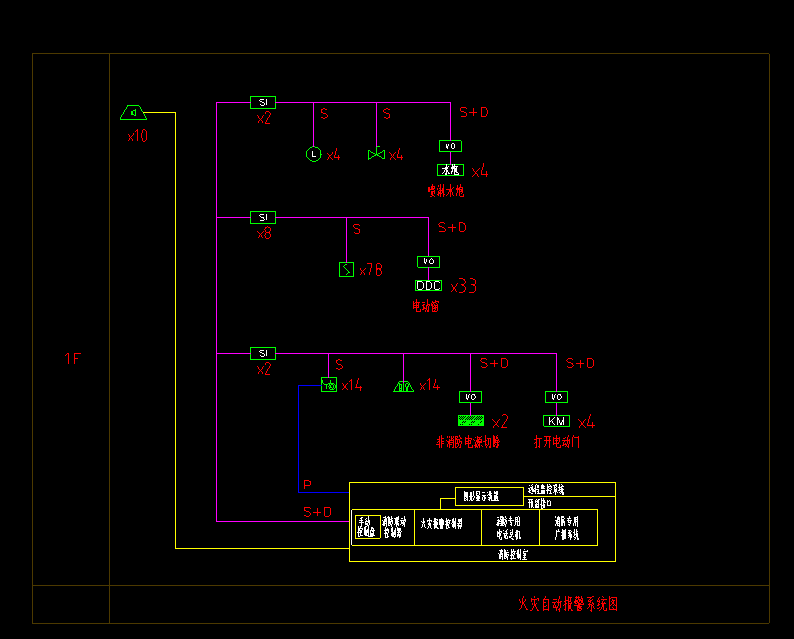Select the x8 quantity under the SI module
This screenshot has width=794, height=639.
point(264,233)
